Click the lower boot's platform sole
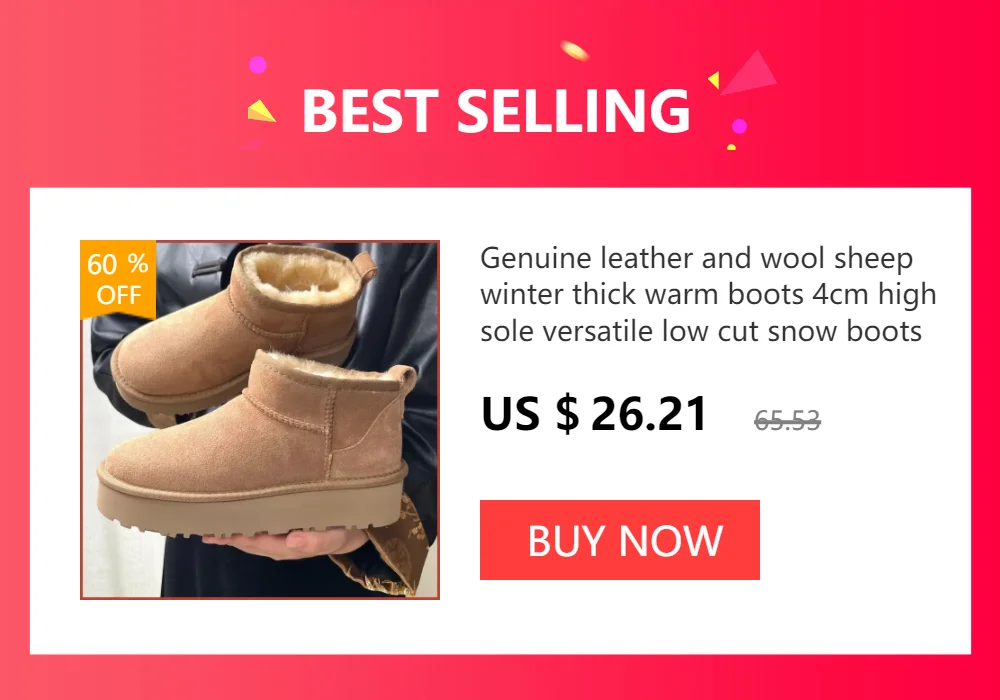 coord(252,504)
